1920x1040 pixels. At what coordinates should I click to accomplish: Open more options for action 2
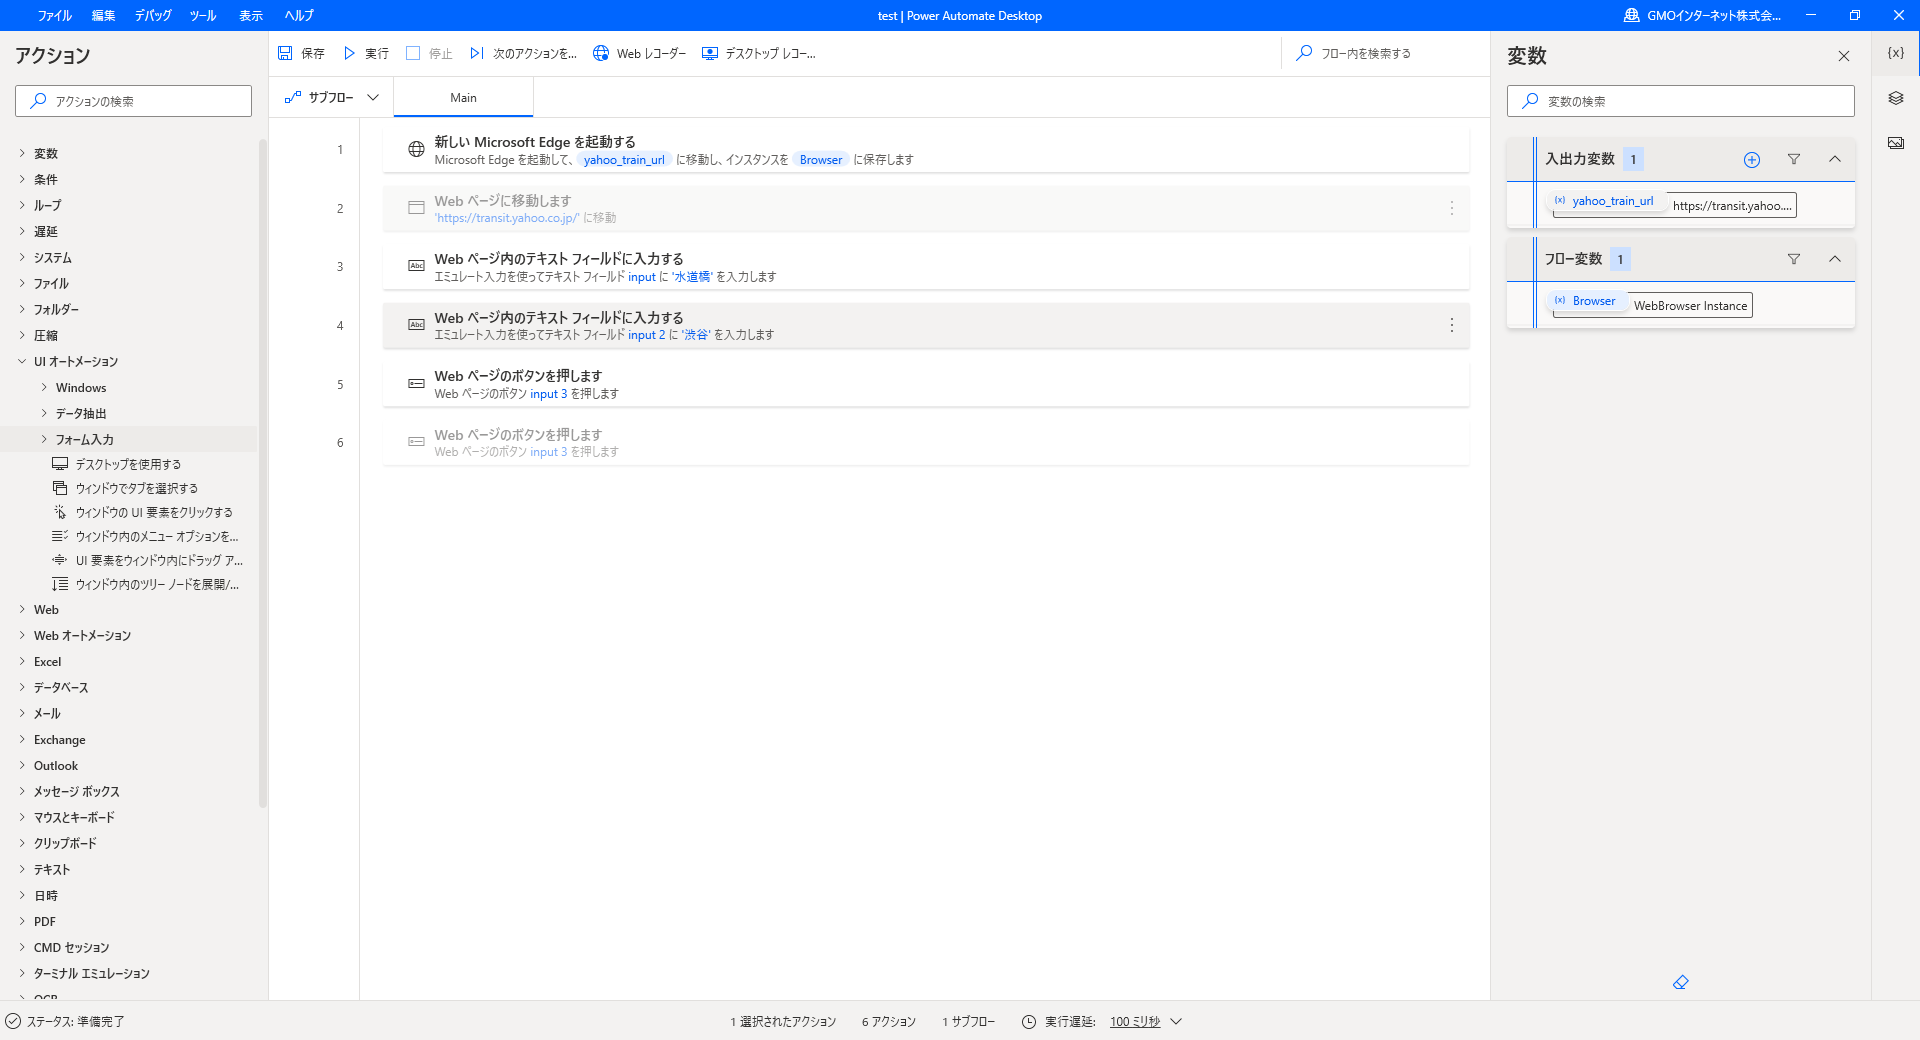pyautogui.click(x=1452, y=208)
